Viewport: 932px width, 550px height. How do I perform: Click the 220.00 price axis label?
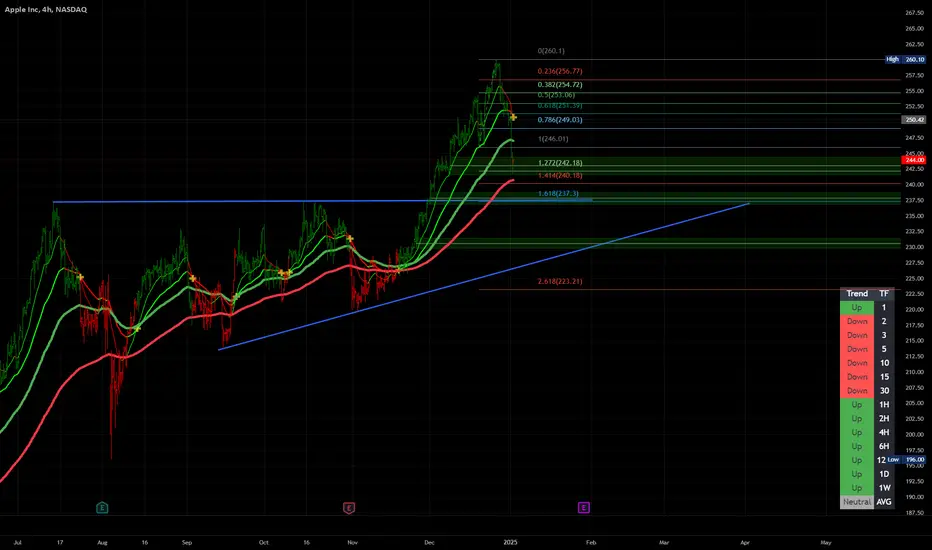[x=914, y=309]
